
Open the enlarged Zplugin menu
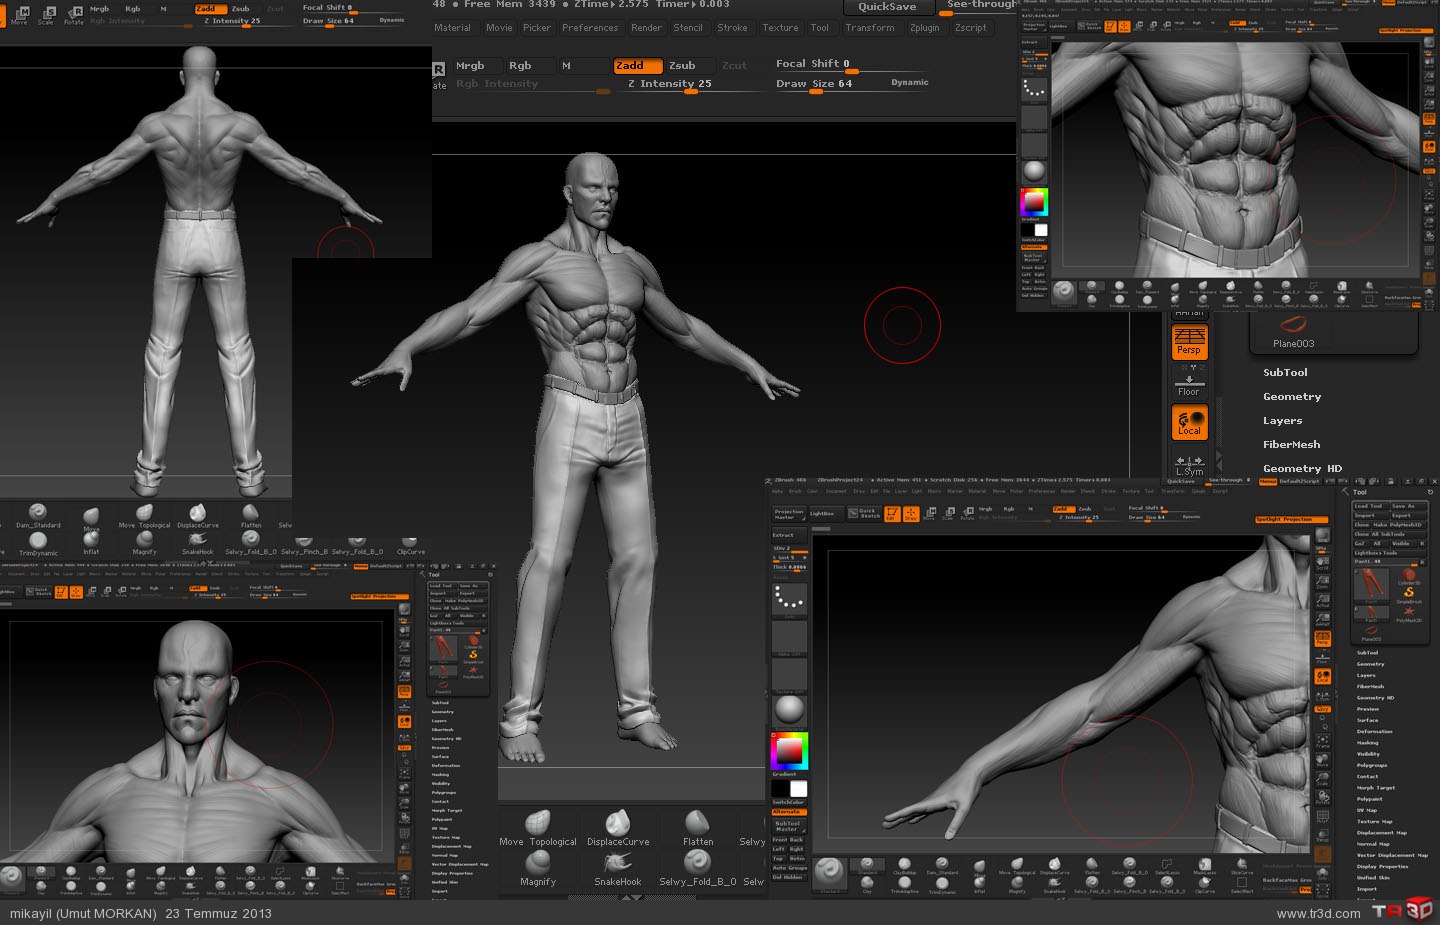[924, 28]
